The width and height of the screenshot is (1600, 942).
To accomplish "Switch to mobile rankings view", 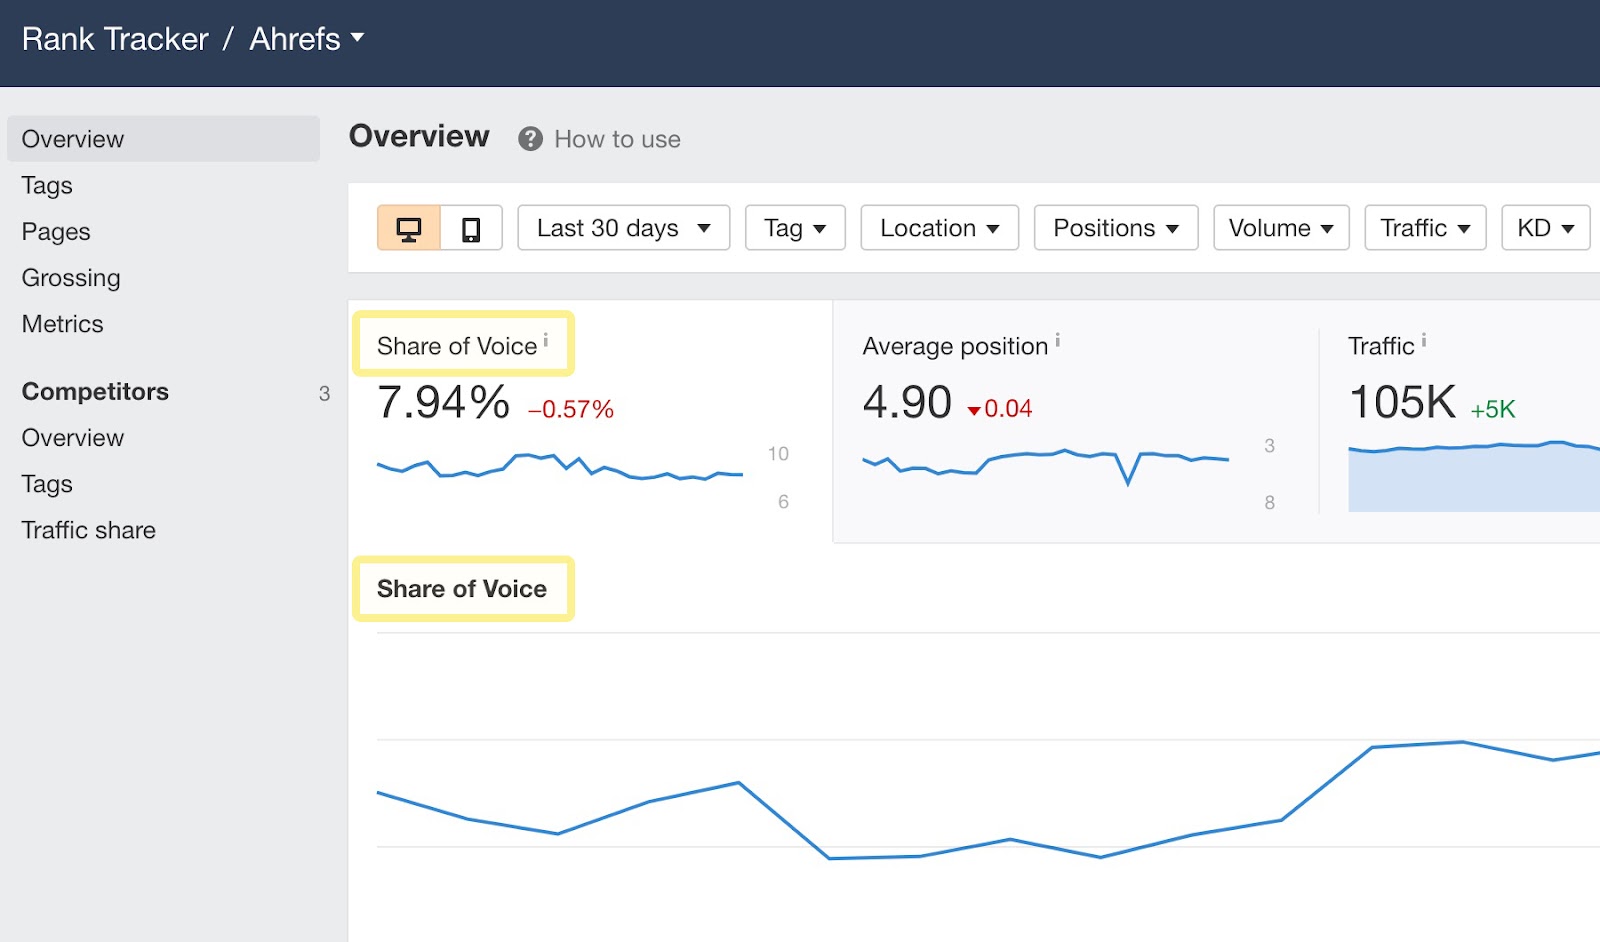I will tap(470, 228).
